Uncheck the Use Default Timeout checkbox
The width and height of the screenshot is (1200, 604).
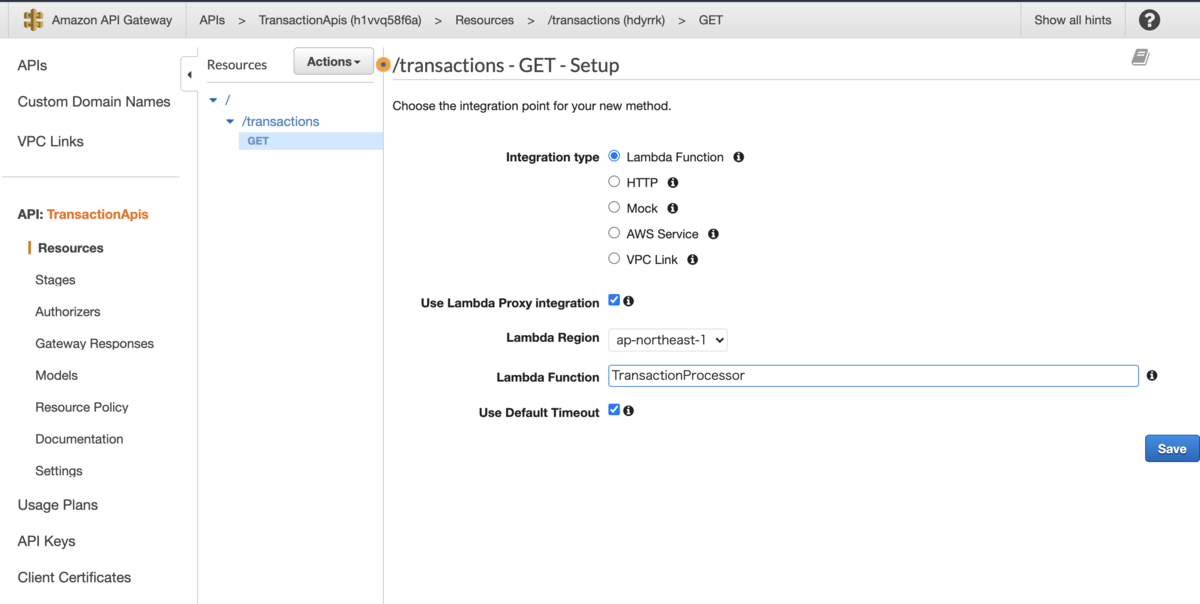[x=614, y=410]
